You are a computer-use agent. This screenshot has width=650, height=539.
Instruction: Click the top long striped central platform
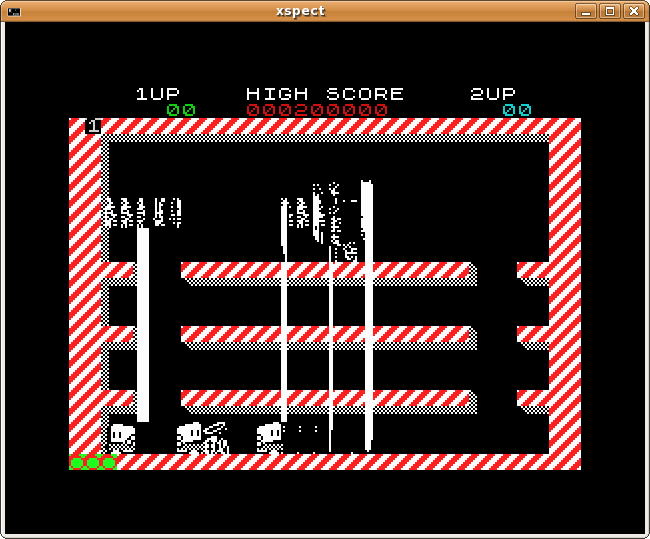pos(325,270)
